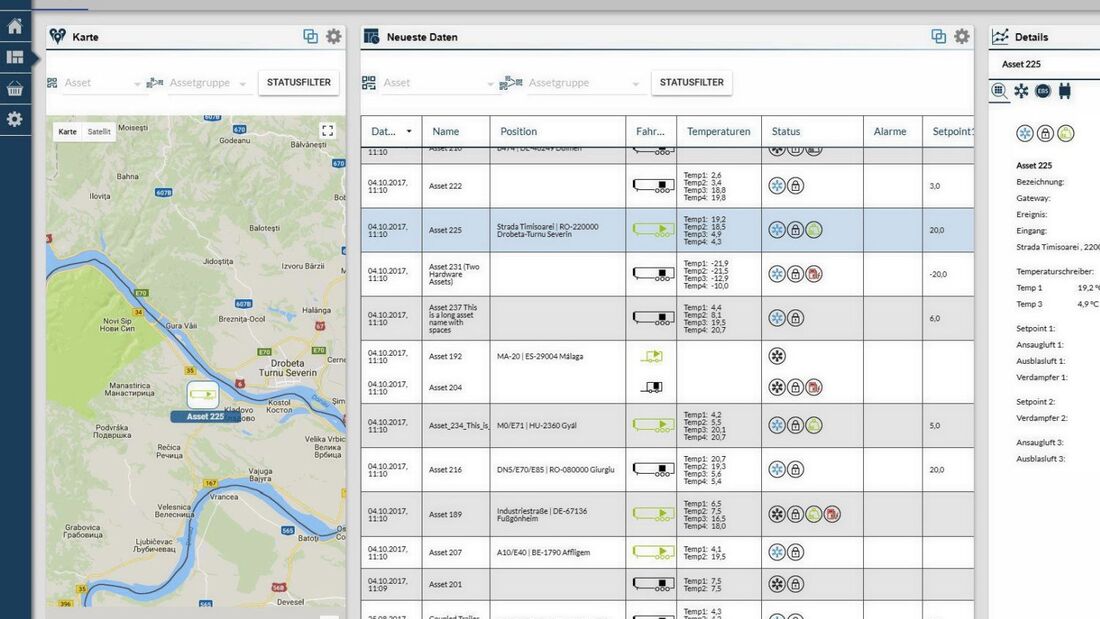Click STATUSFILTER button in Karte panel

(299, 82)
